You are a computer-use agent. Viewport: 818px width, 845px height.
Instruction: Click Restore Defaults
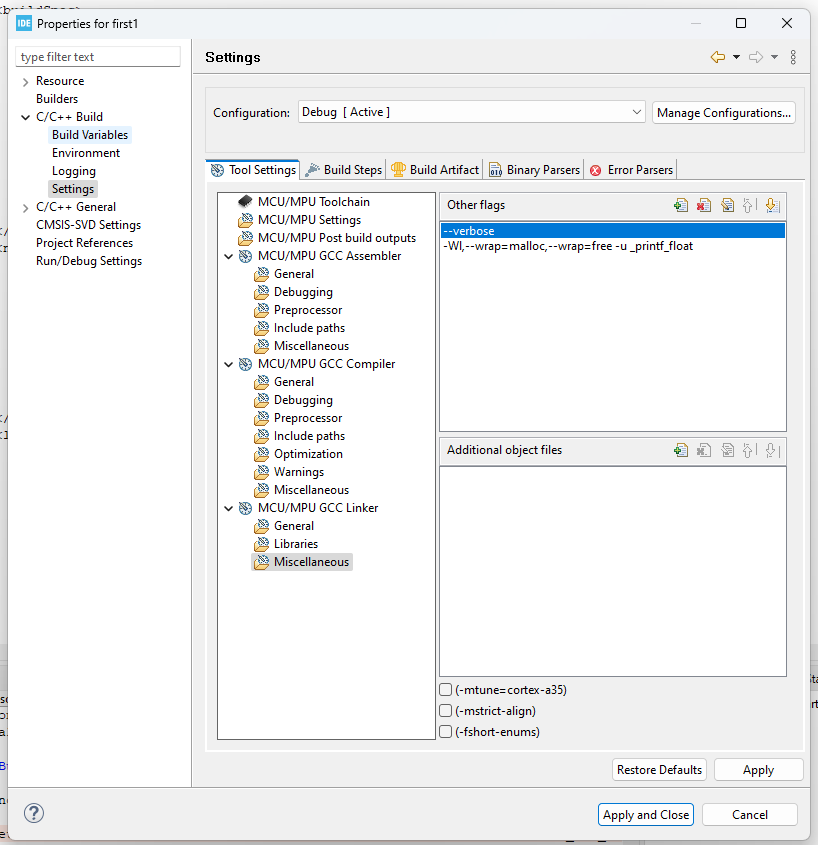(659, 769)
